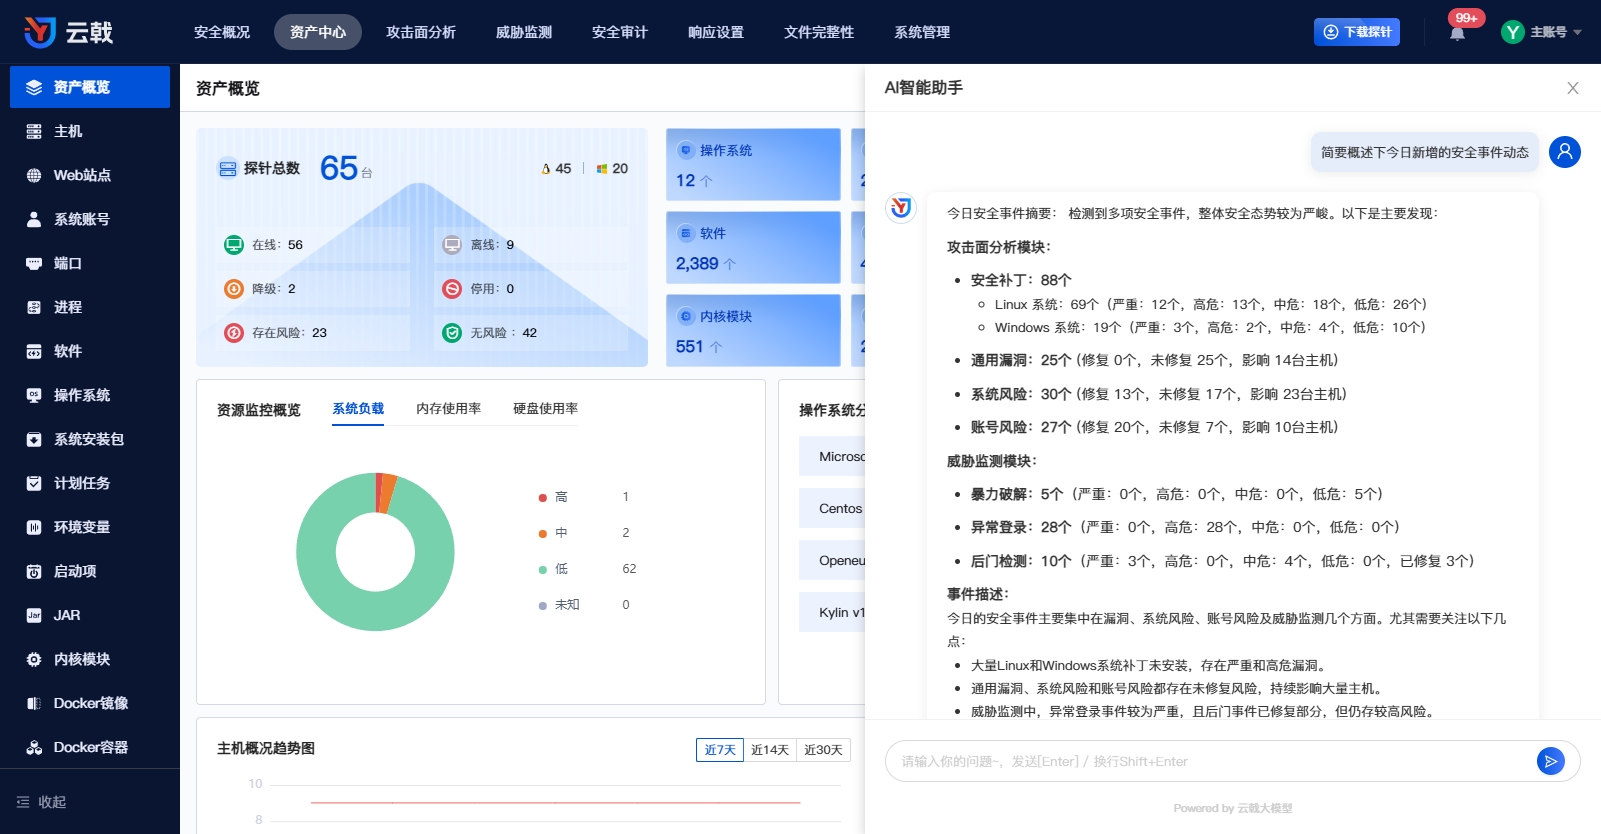Image resolution: width=1601 pixels, height=834 pixels.
Task: Select the 近7天 time range
Action: coord(719,750)
